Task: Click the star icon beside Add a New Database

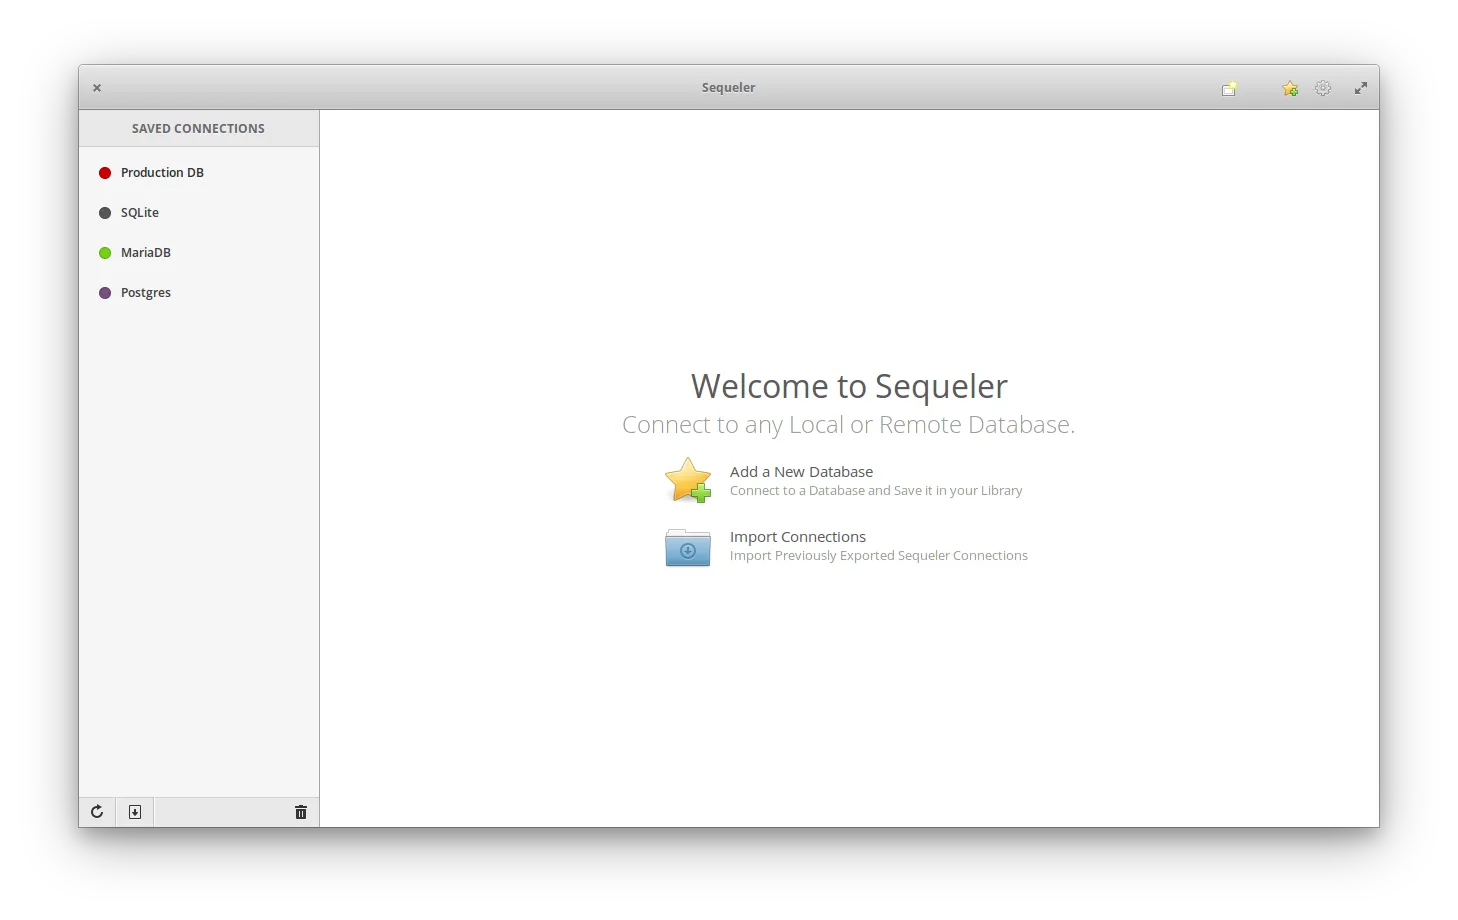Action: (x=687, y=480)
